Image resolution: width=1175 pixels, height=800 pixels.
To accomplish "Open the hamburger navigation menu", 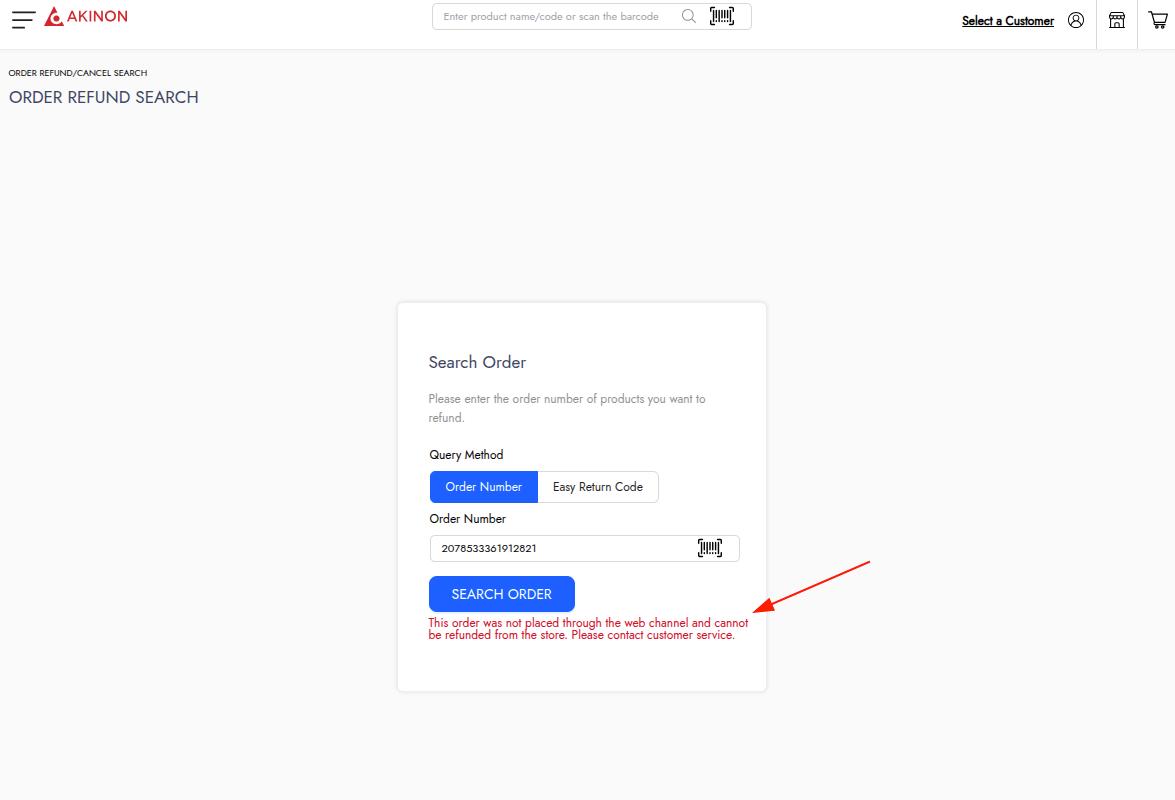I will (23, 18).
